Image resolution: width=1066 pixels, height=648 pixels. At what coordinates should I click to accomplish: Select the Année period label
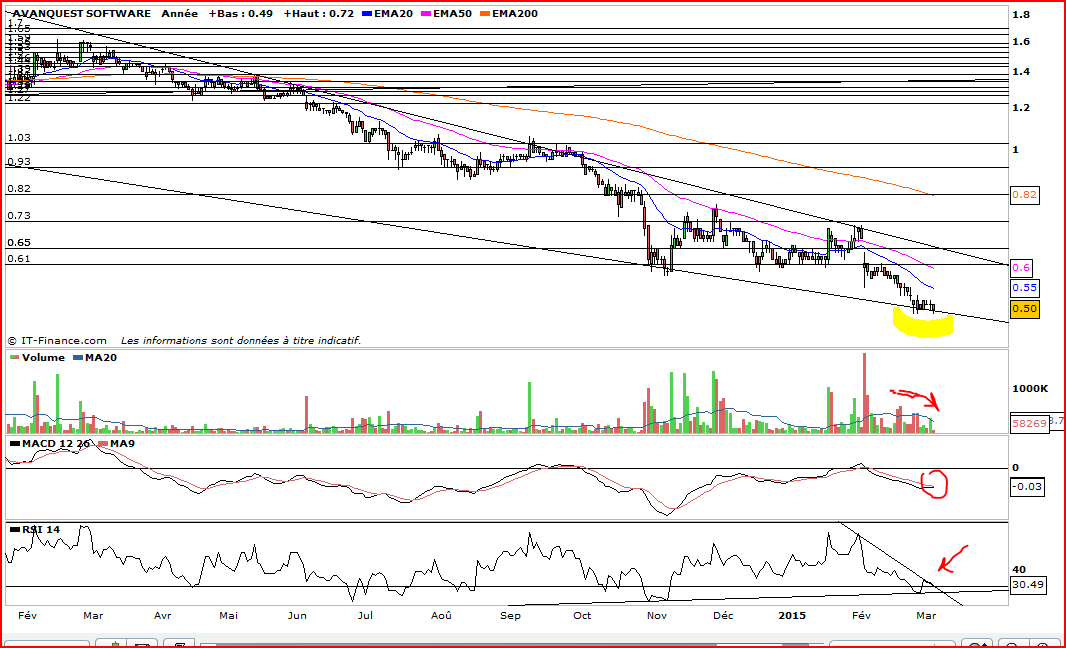tap(179, 14)
